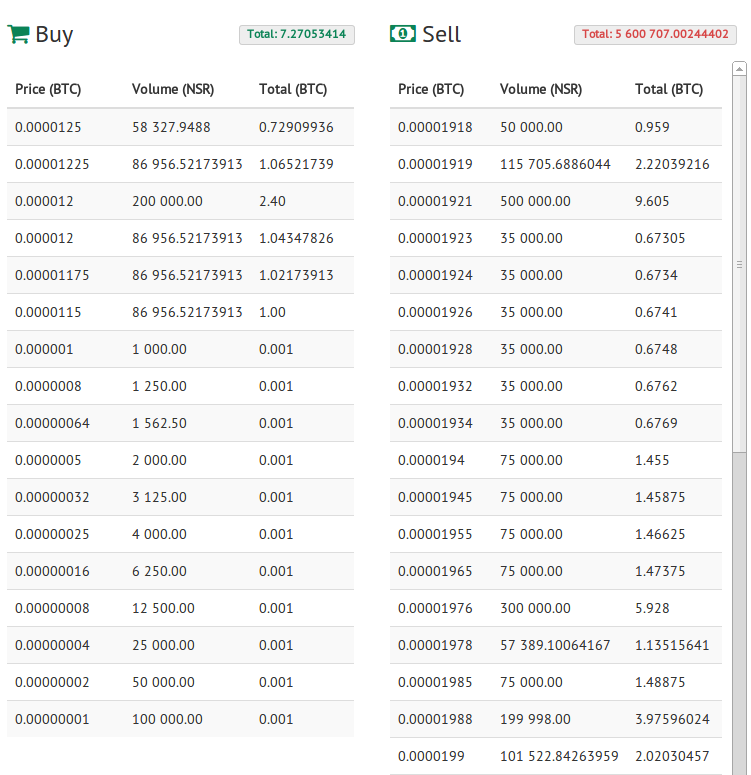
Task: Choose the sell order totaling 3.97596024 BTC
Action: click(556, 719)
